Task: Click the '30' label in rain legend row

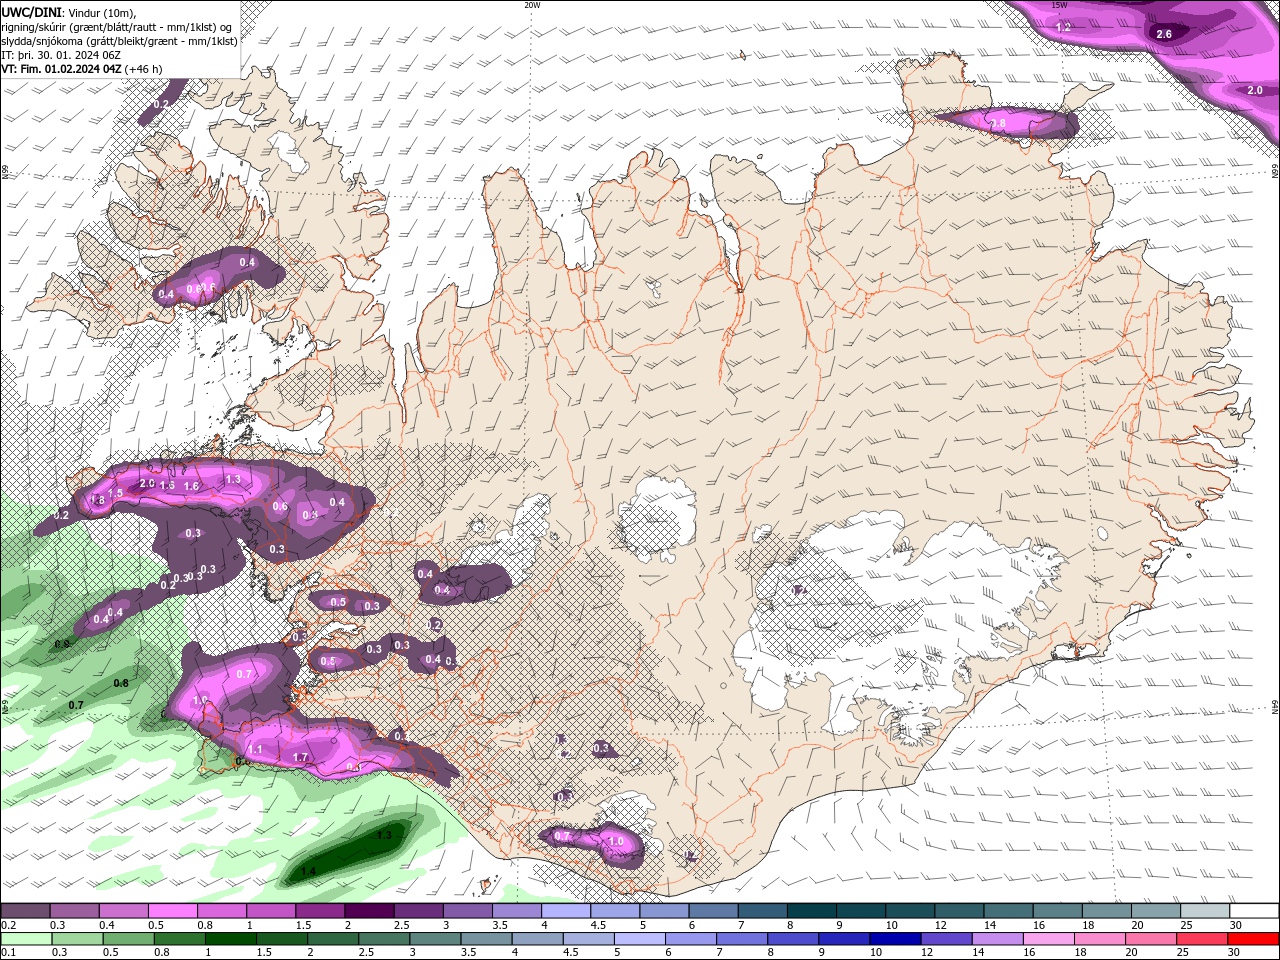Action: [x=1233, y=953]
